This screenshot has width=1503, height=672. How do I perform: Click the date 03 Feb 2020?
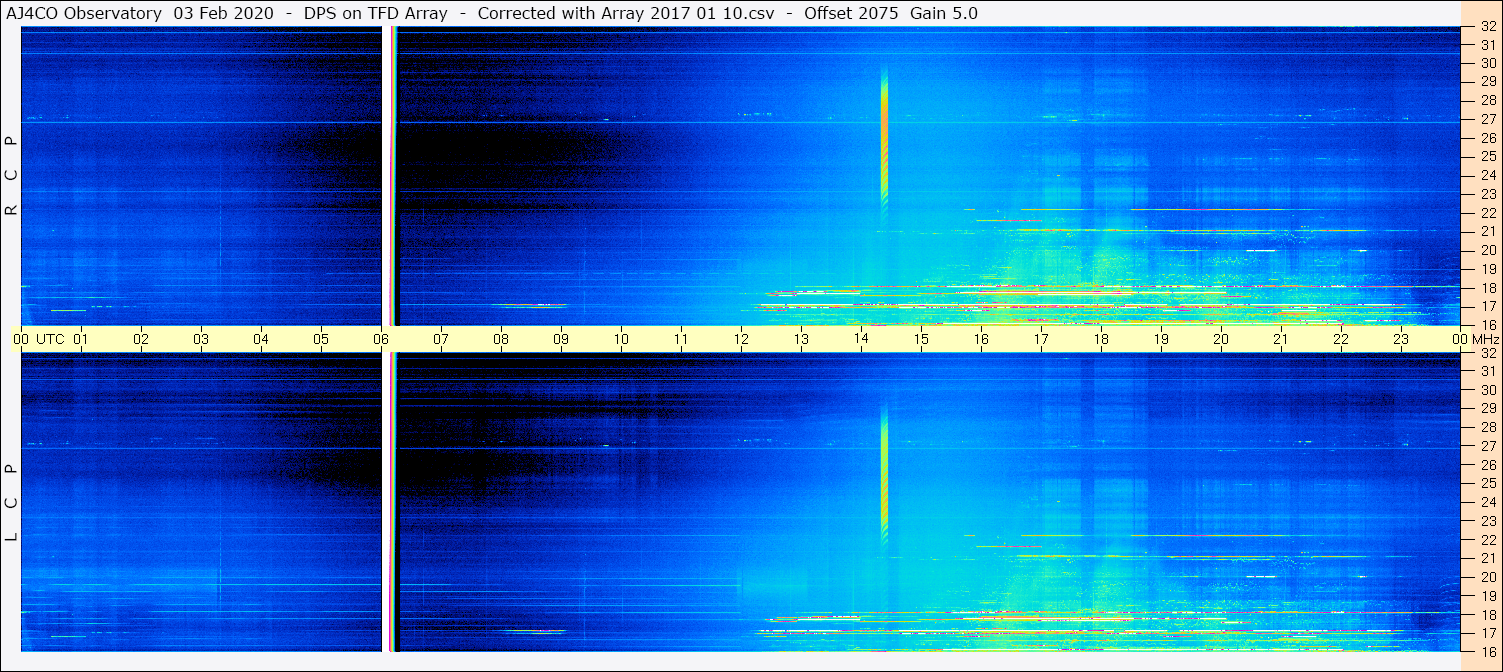click(x=224, y=13)
